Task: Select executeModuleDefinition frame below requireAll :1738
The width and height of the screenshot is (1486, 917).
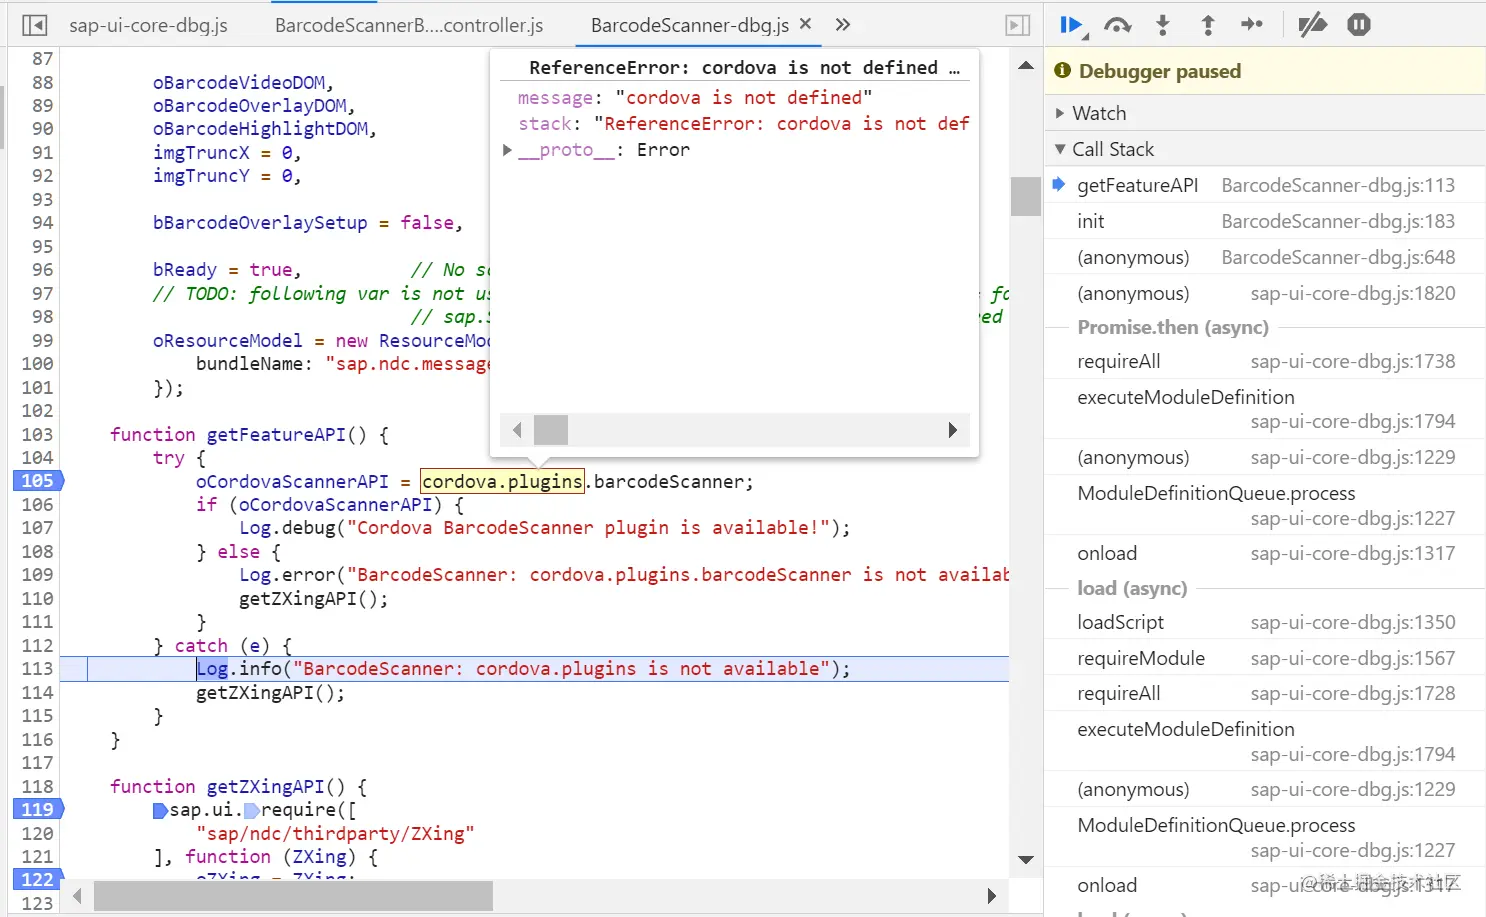Action: click(1265, 409)
